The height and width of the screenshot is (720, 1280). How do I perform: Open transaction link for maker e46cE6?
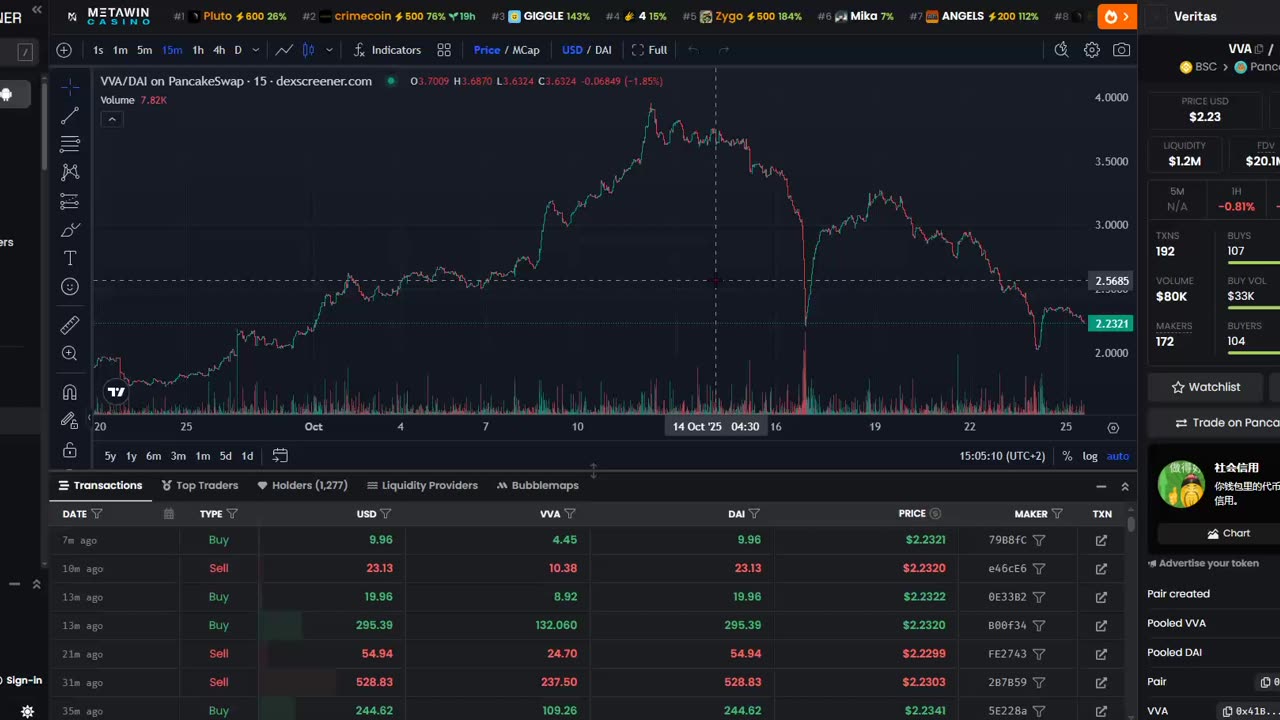coord(1101,569)
